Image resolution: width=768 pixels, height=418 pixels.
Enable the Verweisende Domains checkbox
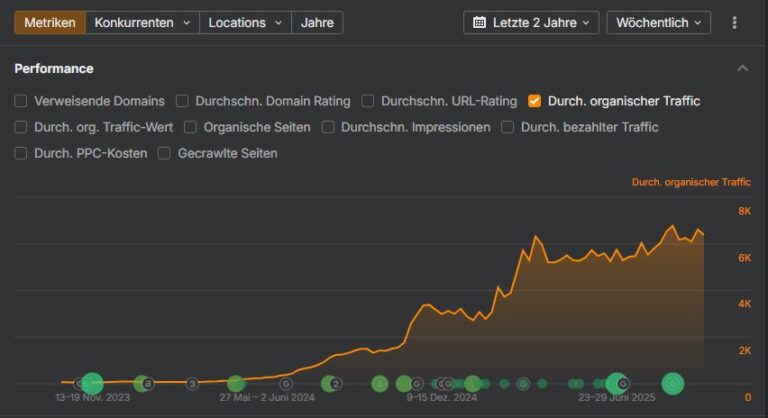pos(21,101)
